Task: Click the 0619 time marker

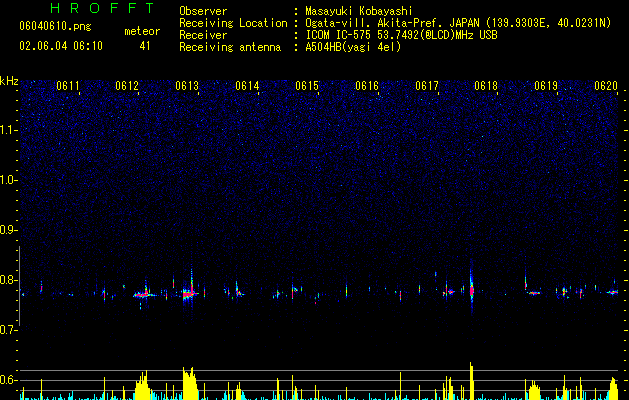Action: point(546,86)
